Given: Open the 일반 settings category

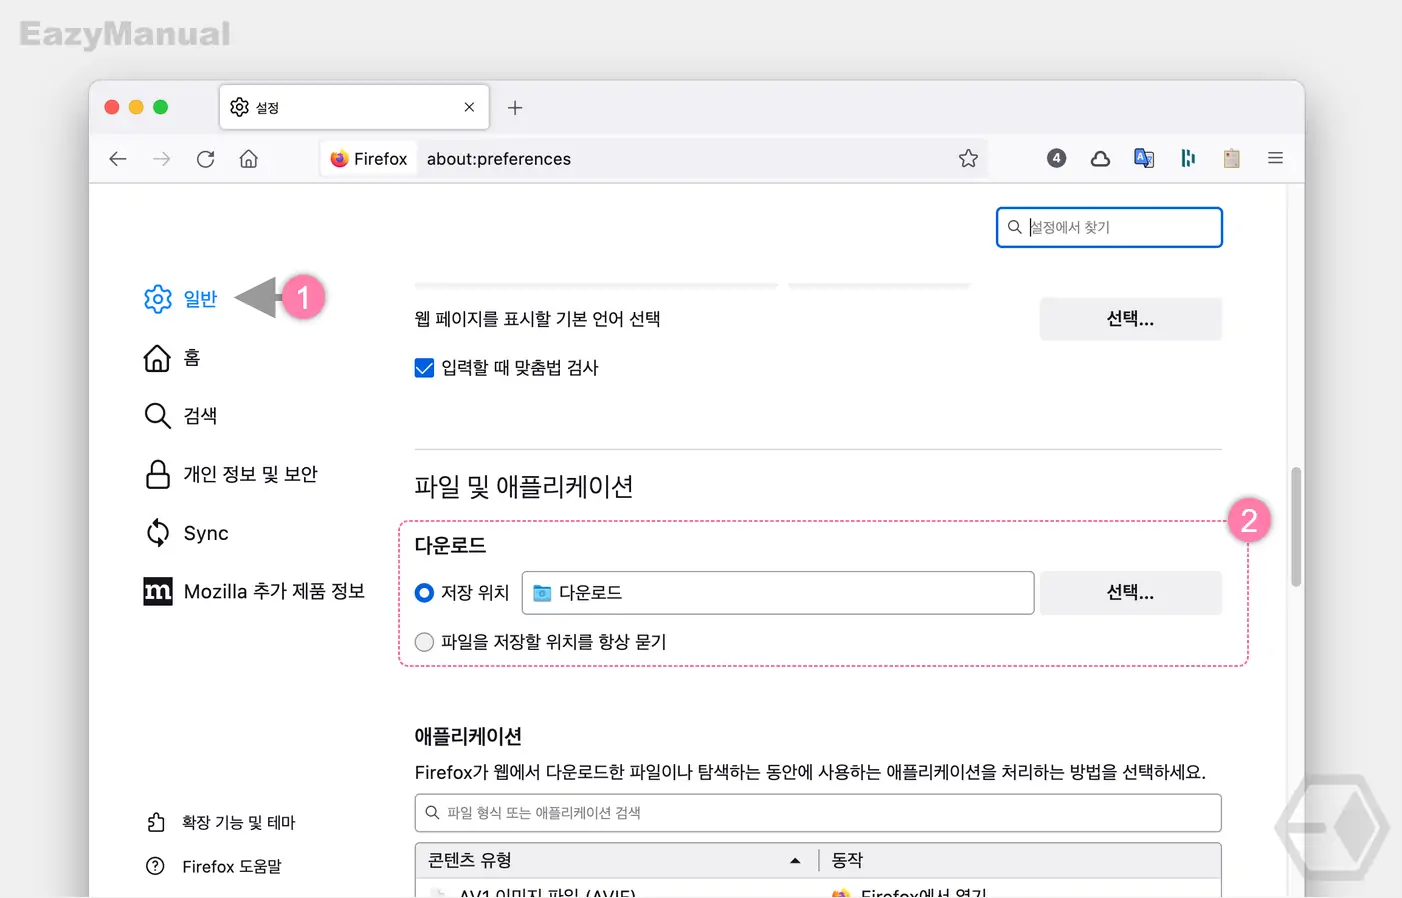Looking at the screenshot, I should (180, 299).
